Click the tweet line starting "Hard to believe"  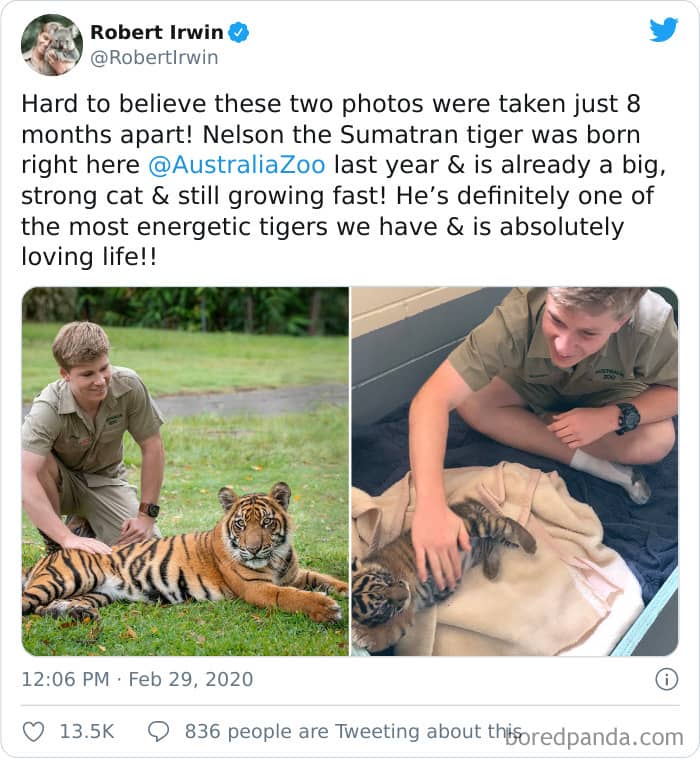(330, 104)
